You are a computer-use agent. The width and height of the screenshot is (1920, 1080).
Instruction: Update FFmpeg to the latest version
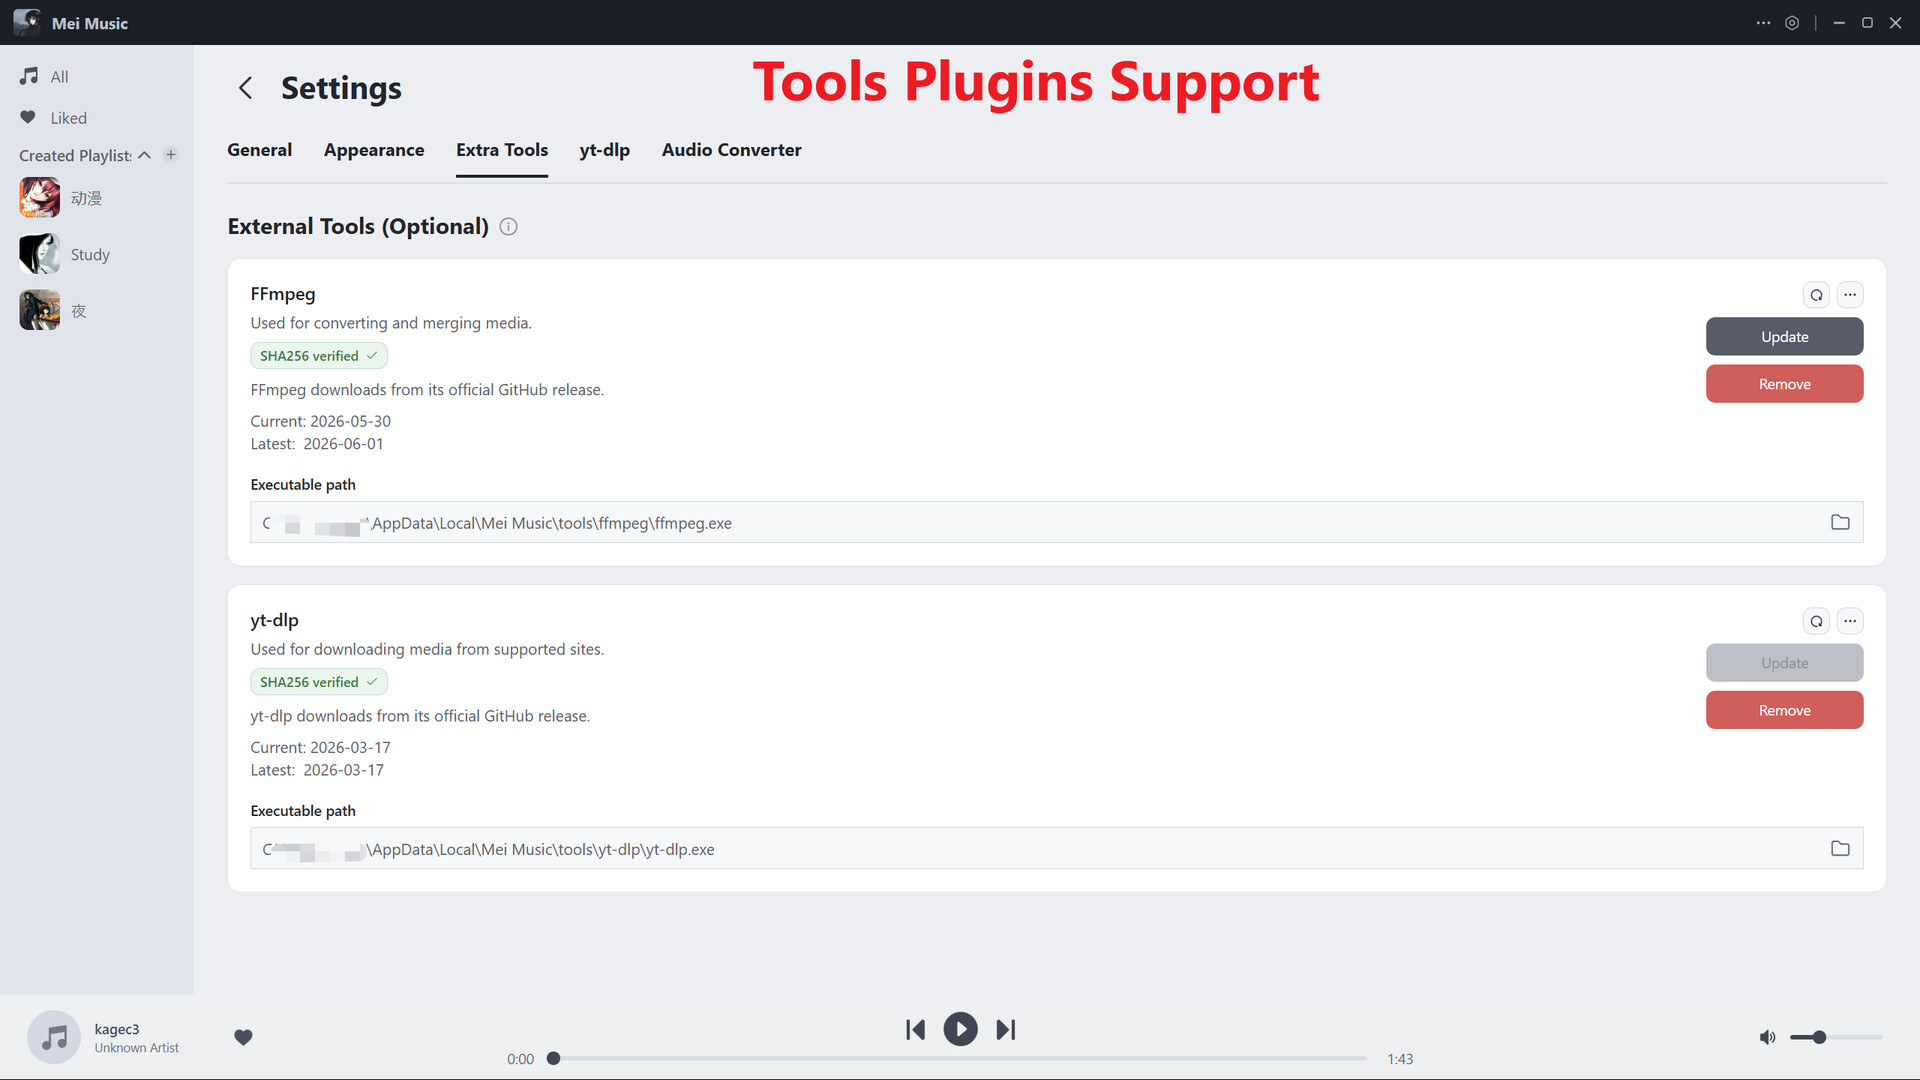click(1784, 337)
